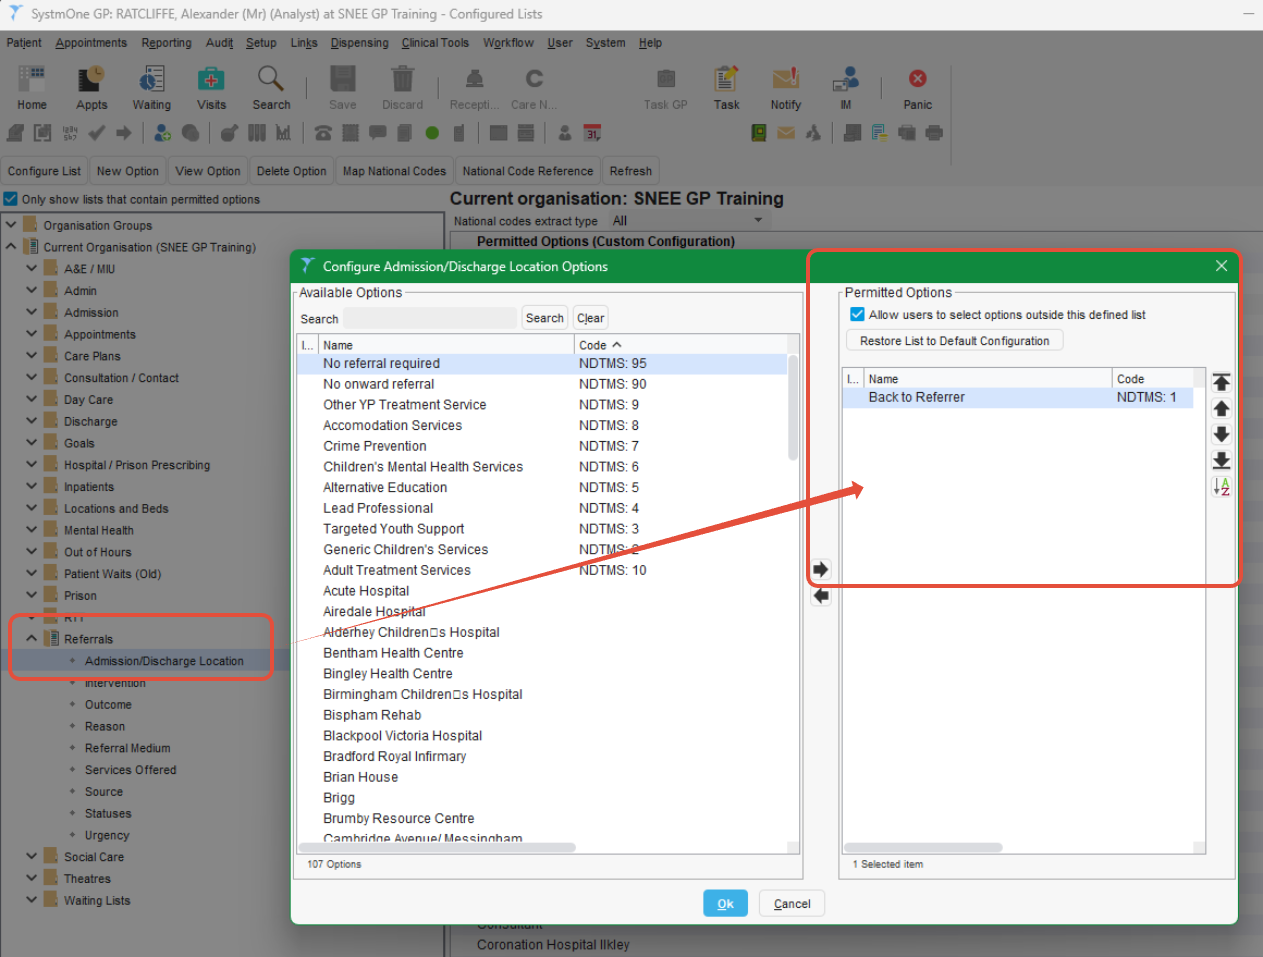The height and width of the screenshot is (957, 1263).
Task: Click the Ok button in dialog
Action: (x=725, y=904)
